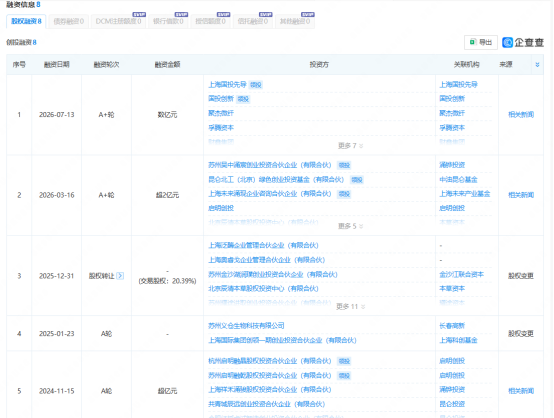Open 上海泛腾企业管理合伙企业 investor link
Image resolution: width=554 pixels, height=418 pixels.
[263, 245]
